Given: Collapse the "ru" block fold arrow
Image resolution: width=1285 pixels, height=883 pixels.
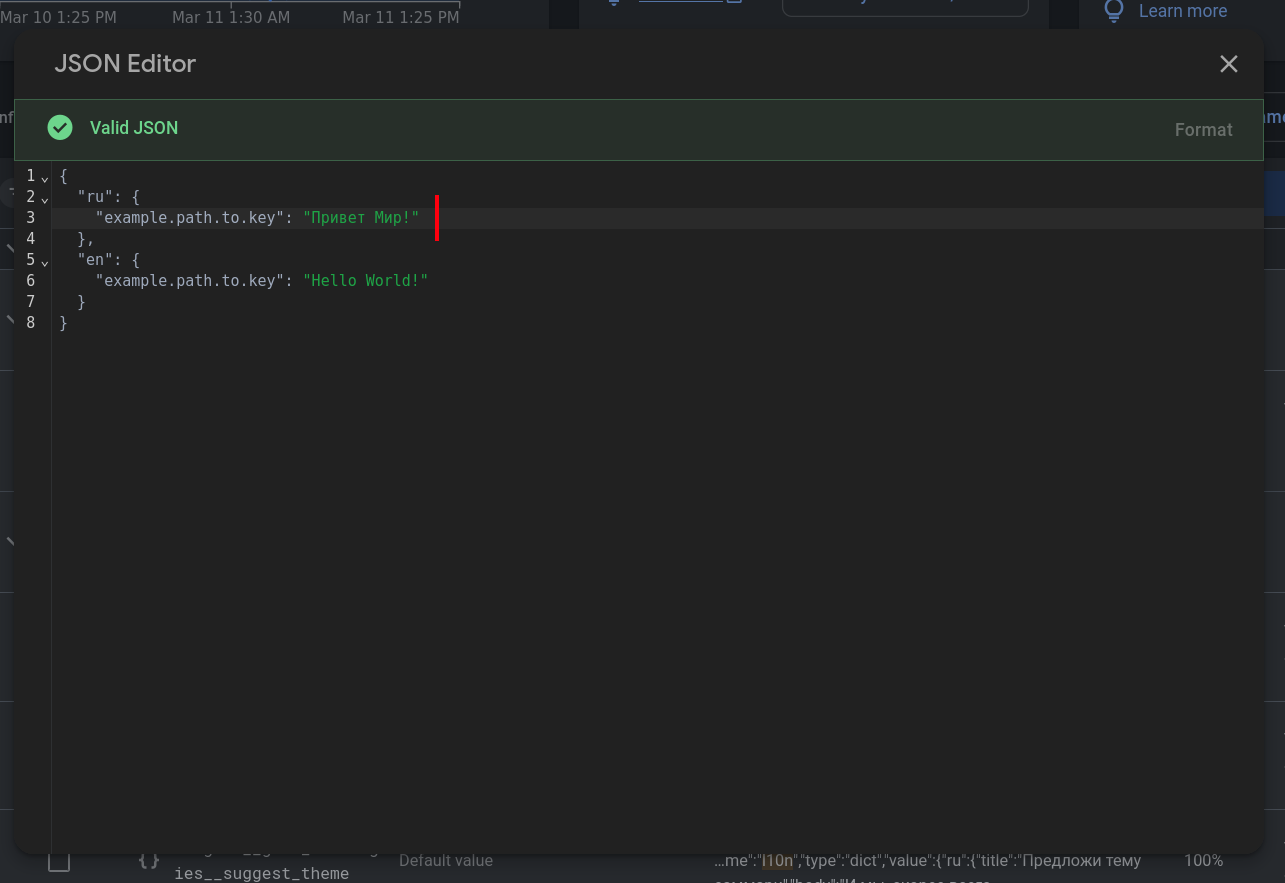Looking at the screenshot, I should [x=45, y=198].
